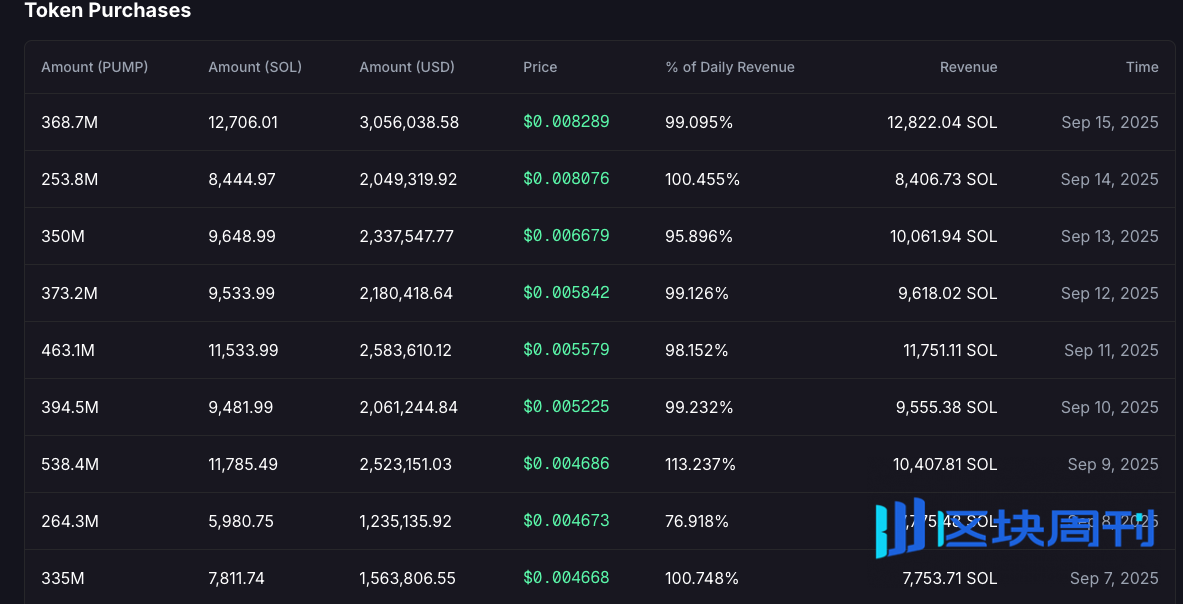Click the 99.232% daily revenue cell
The width and height of the screenshot is (1183, 604).
coord(699,407)
